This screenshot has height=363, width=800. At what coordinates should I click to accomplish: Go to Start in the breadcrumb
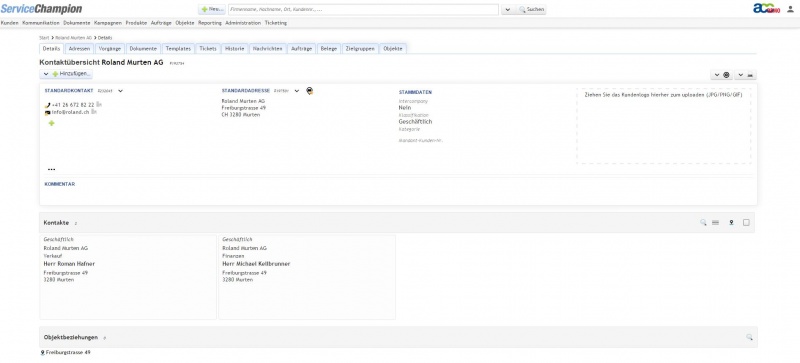[x=44, y=38]
